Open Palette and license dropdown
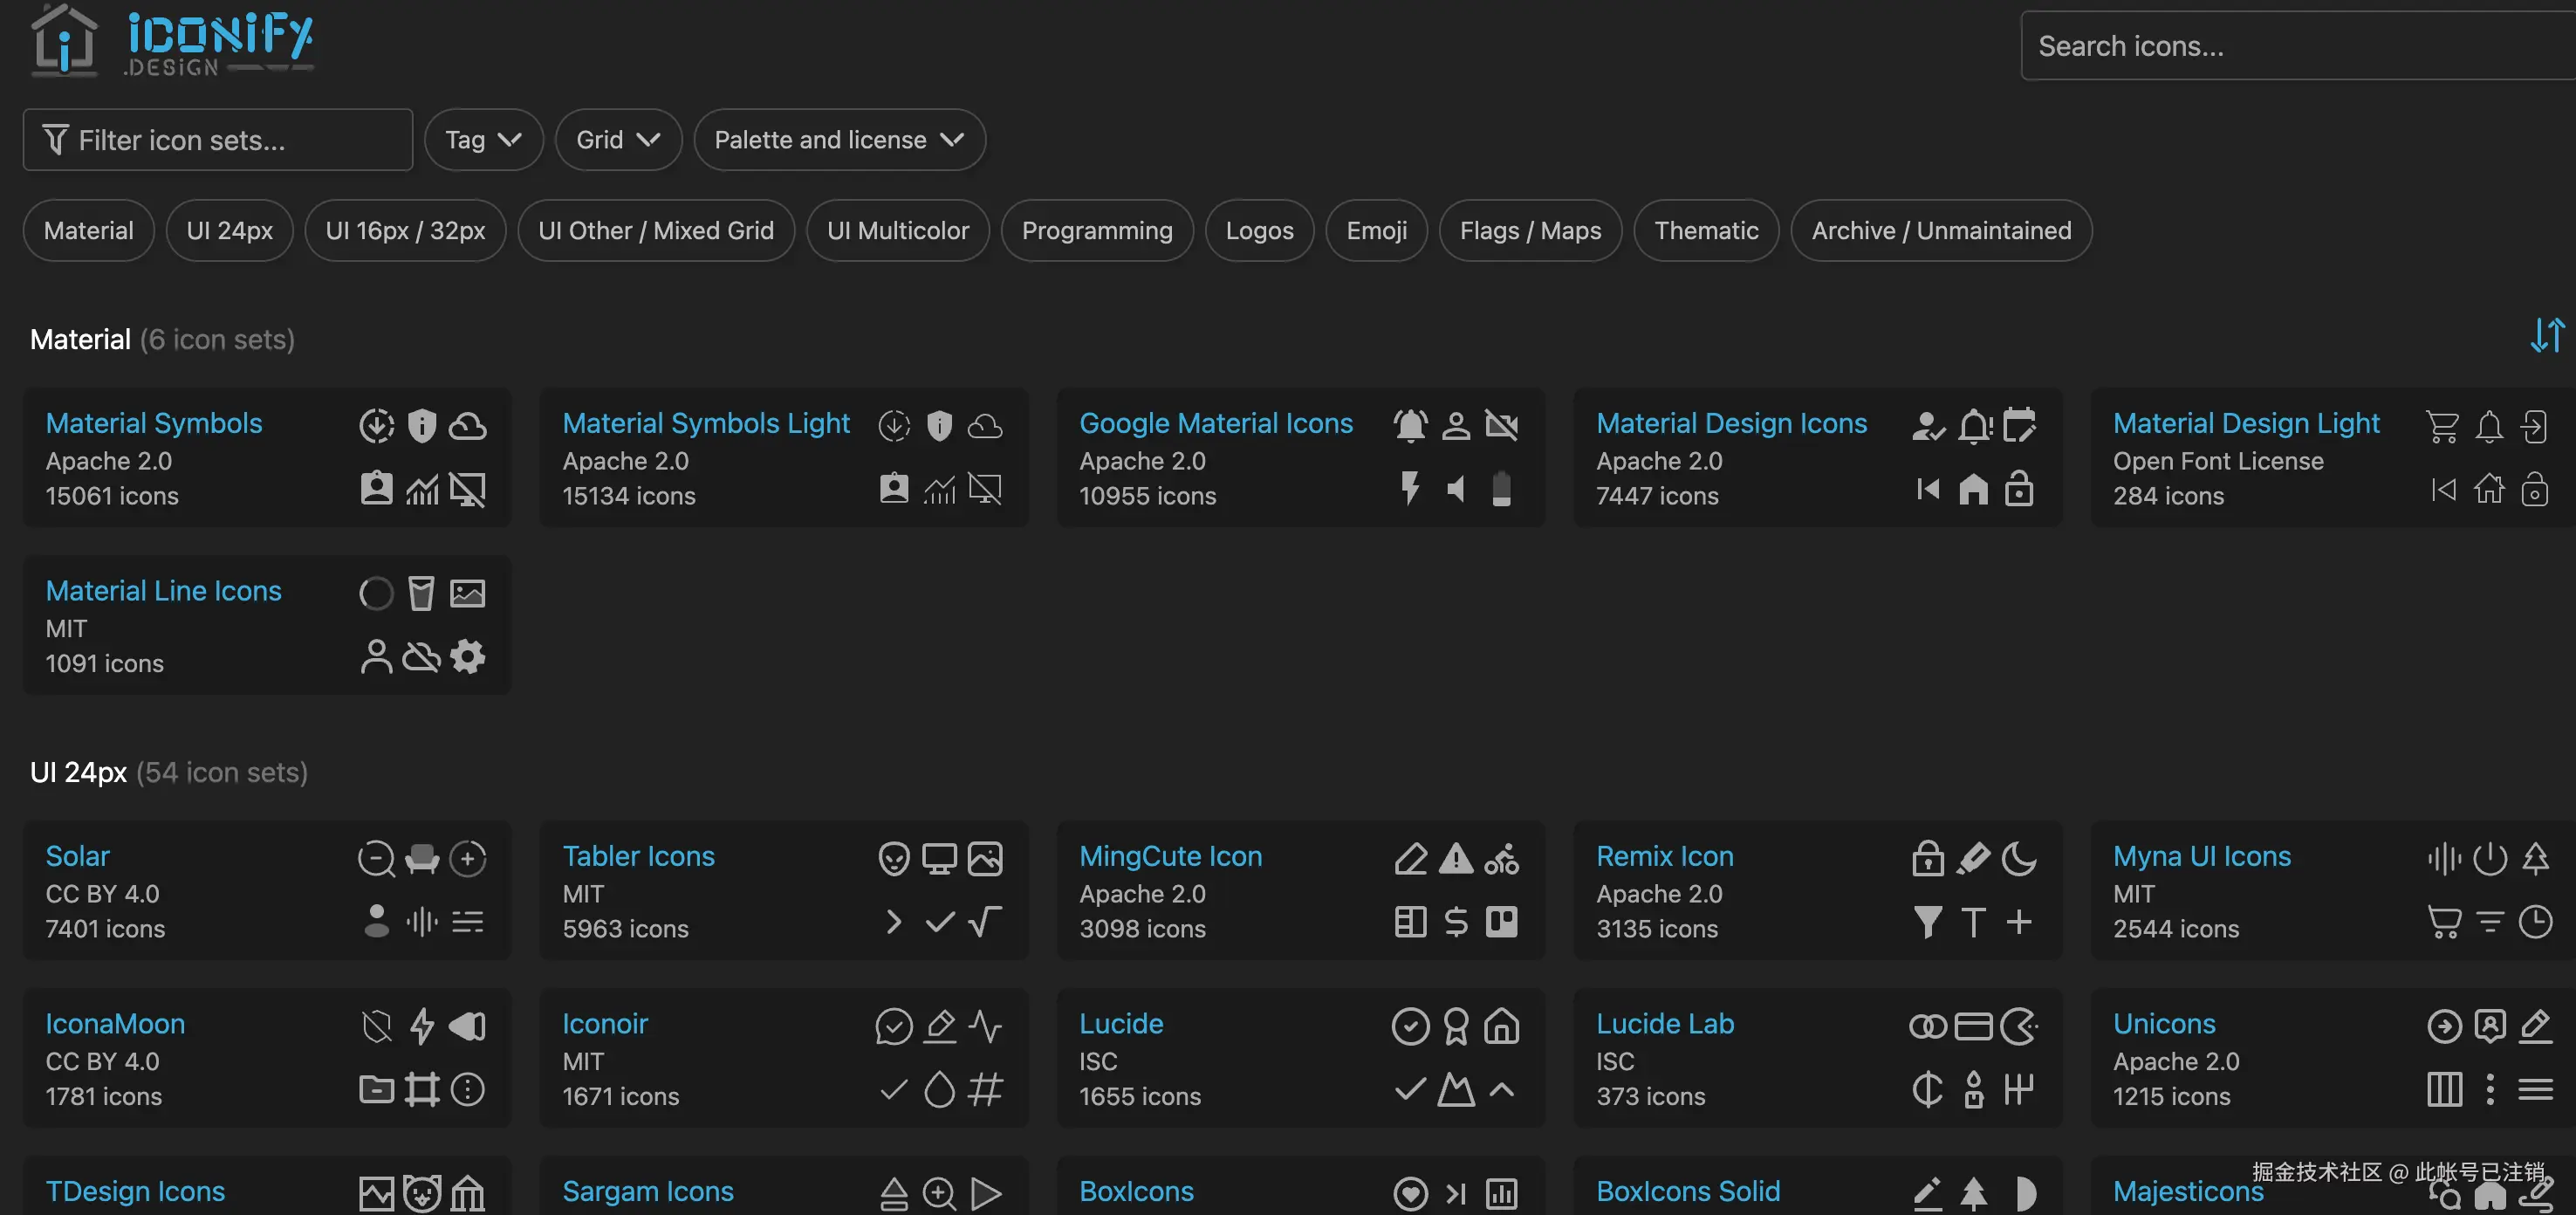The image size is (2576, 1215). coord(839,140)
